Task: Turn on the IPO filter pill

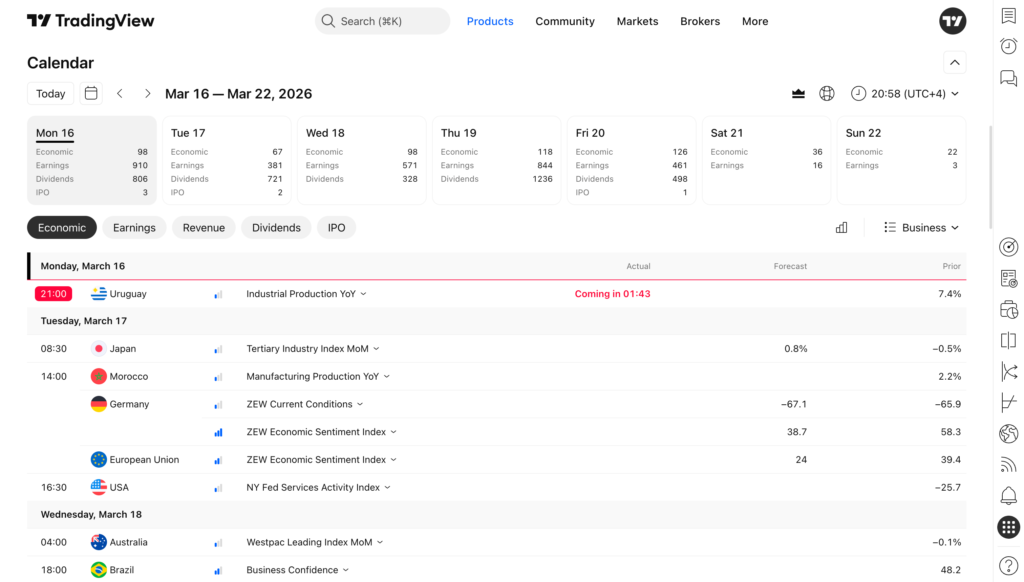Action: 336,227
